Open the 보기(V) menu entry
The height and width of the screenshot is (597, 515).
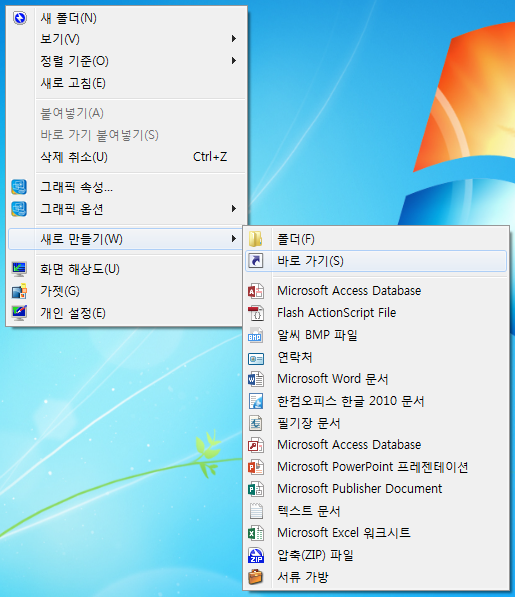pyautogui.click(x=126, y=39)
